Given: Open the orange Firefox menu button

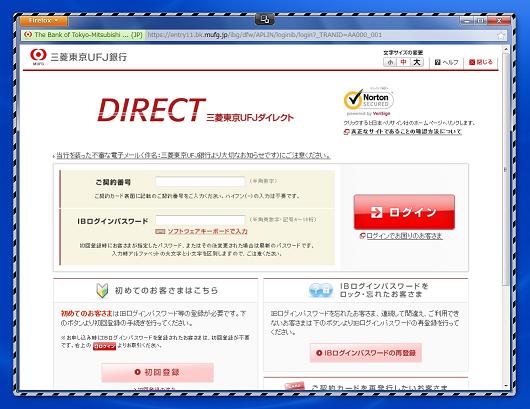Looking at the screenshot, I should click(44, 21).
